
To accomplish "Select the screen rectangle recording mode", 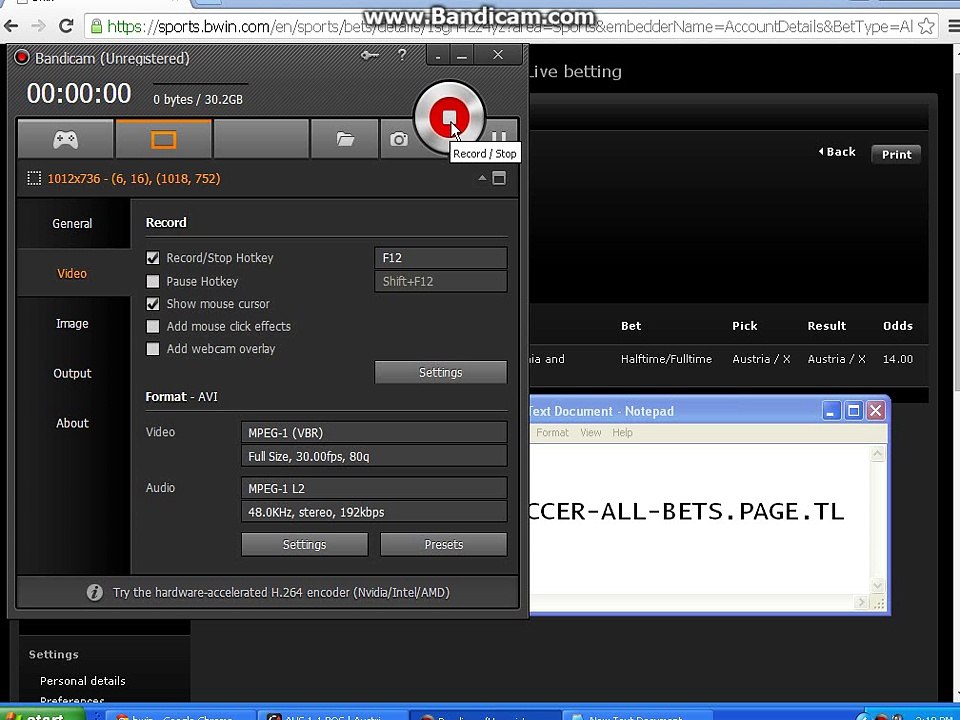I will point(163,140).
